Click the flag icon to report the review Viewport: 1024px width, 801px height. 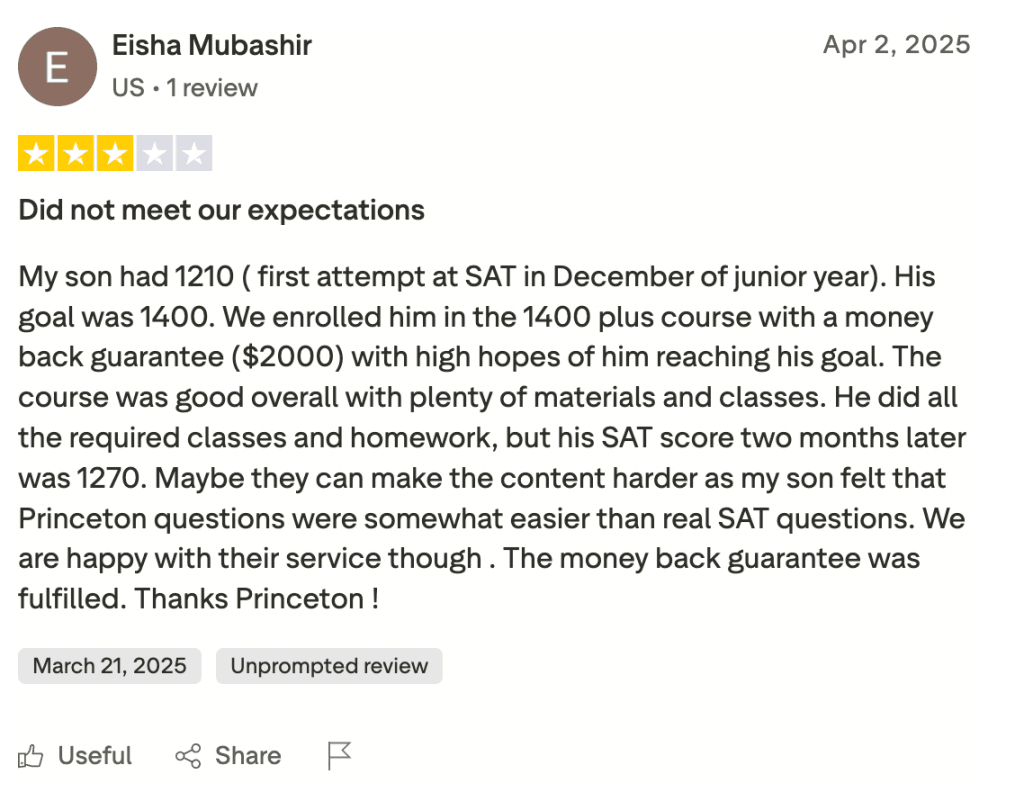tap(338, 756)
